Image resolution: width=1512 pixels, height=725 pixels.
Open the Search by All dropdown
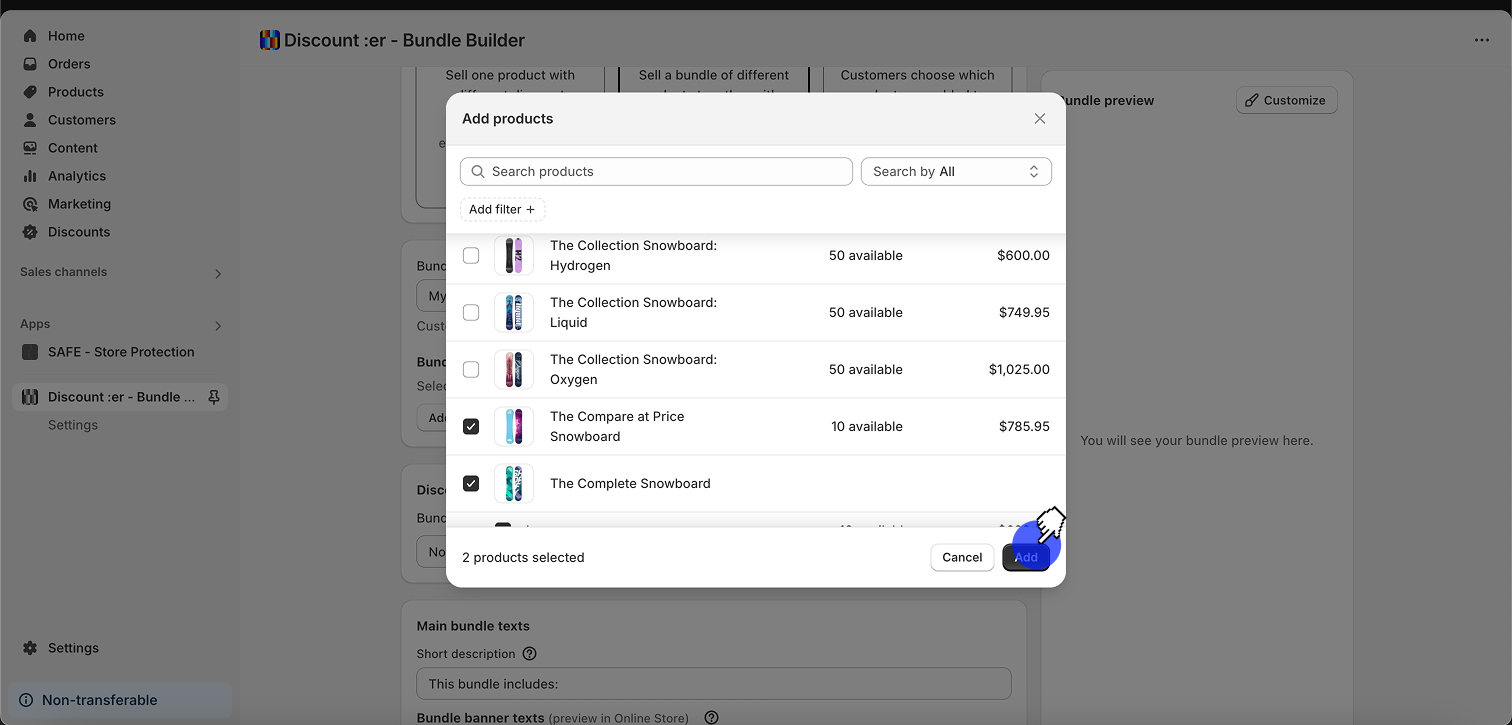(x=956, y=172)
